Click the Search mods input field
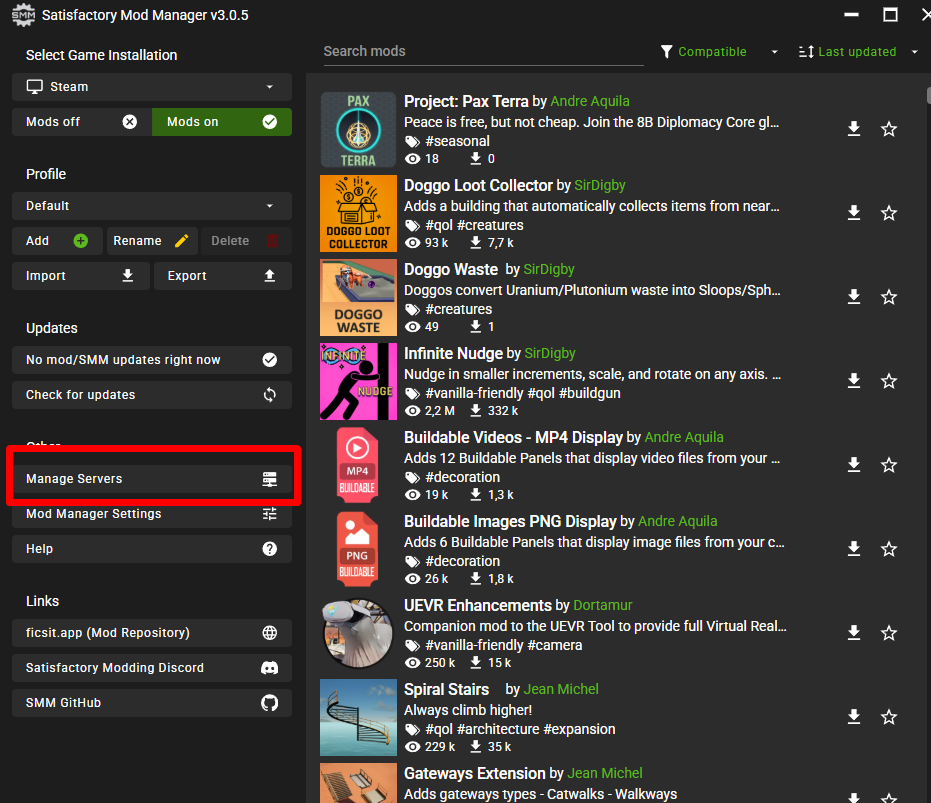The image size is (931, 803). pyautogui.click(x=482, y=52)
